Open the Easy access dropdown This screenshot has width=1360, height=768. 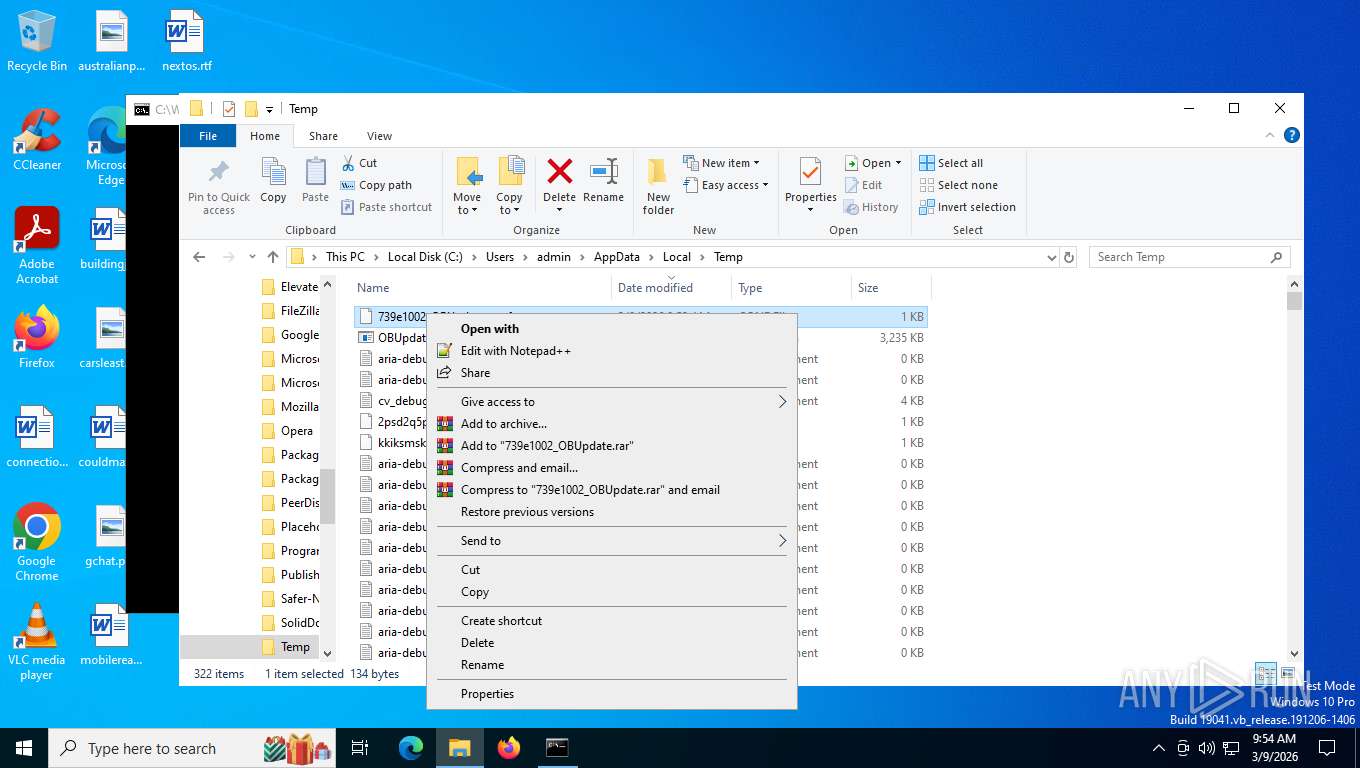pos(727,185)
